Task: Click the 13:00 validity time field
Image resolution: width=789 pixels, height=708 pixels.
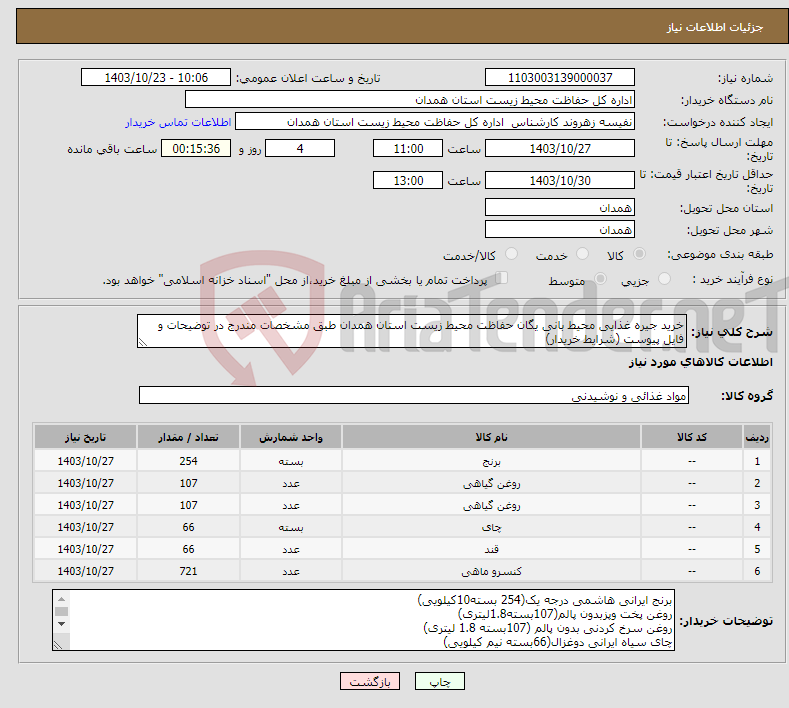Action: click(408, 180)
